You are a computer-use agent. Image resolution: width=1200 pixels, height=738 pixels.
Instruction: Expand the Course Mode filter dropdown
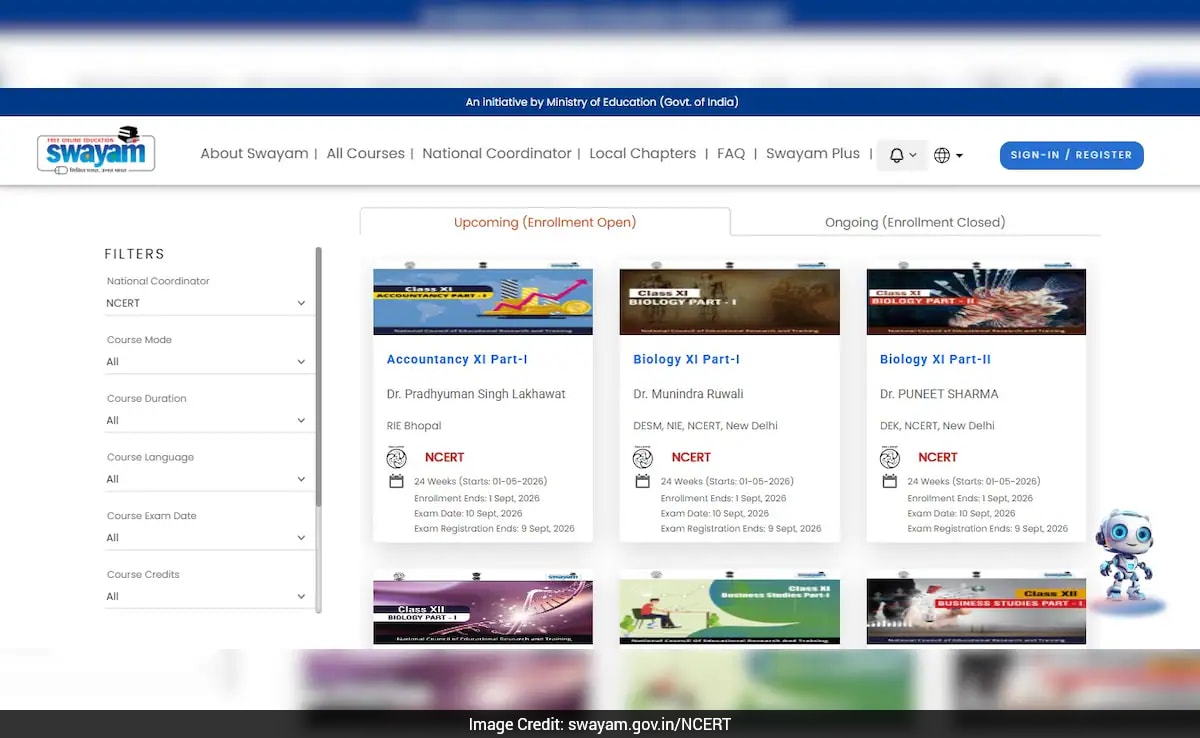208,362
